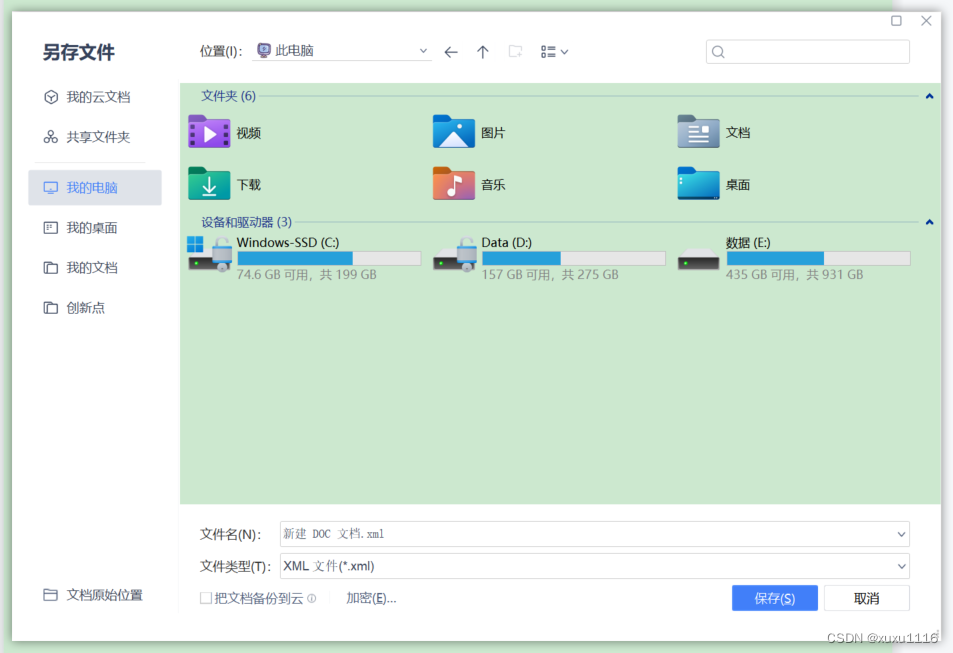953x653 pixels.
Task: Select 我的电脑 in the sidebar
Action: tap(95, 188)
